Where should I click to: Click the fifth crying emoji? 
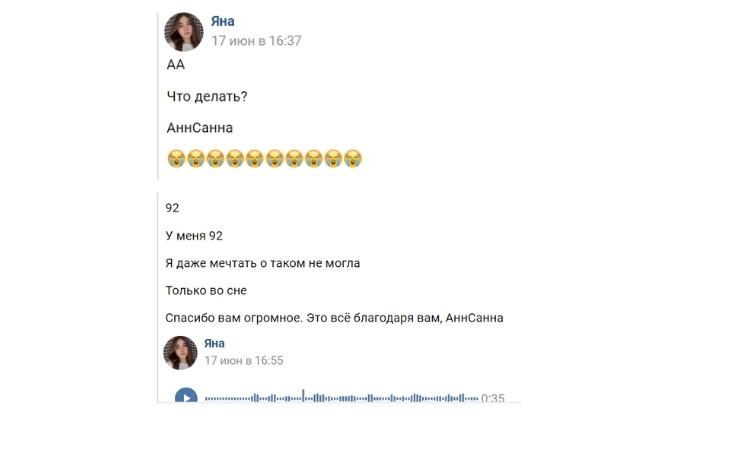click(255, 159)
